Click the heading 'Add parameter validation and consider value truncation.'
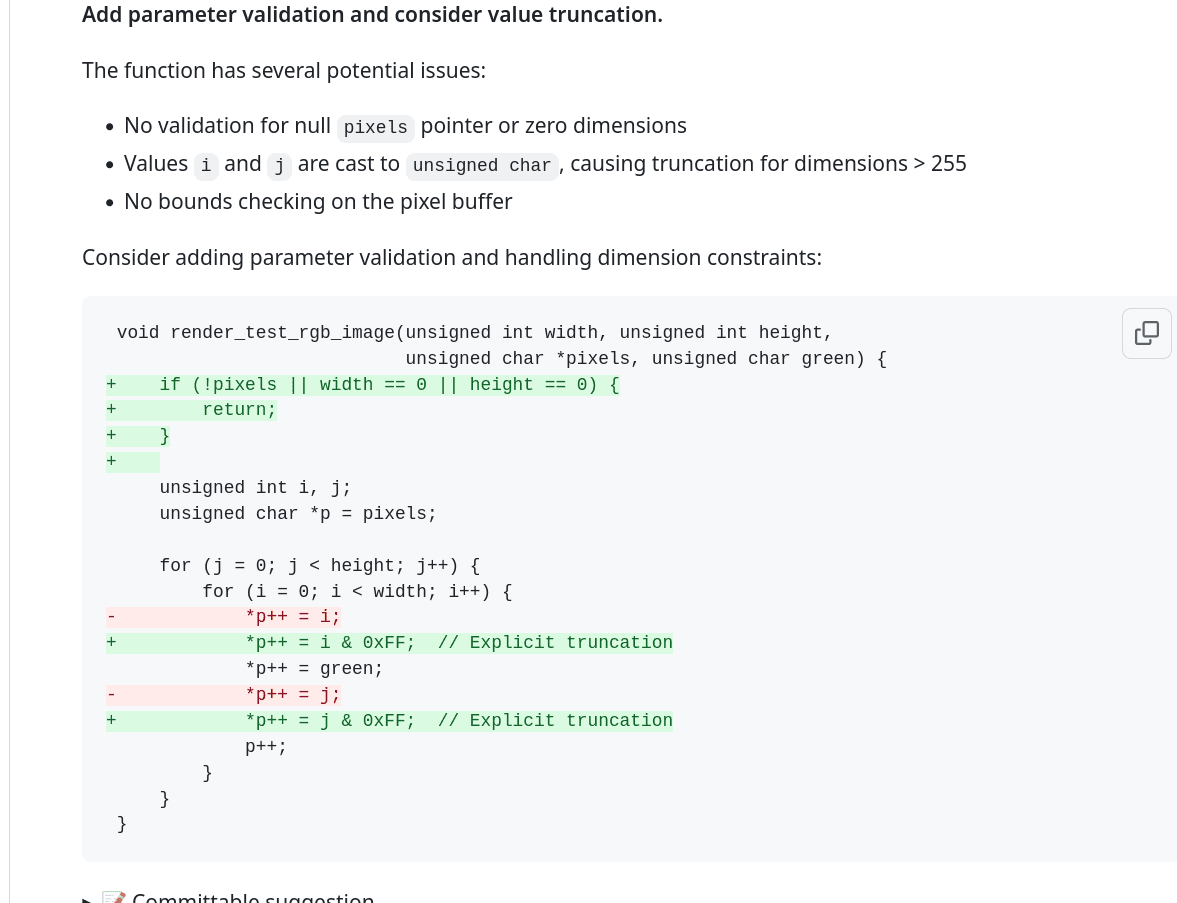Image resolution: width=1177 pixels, height=903 pixels. (372, 15)
